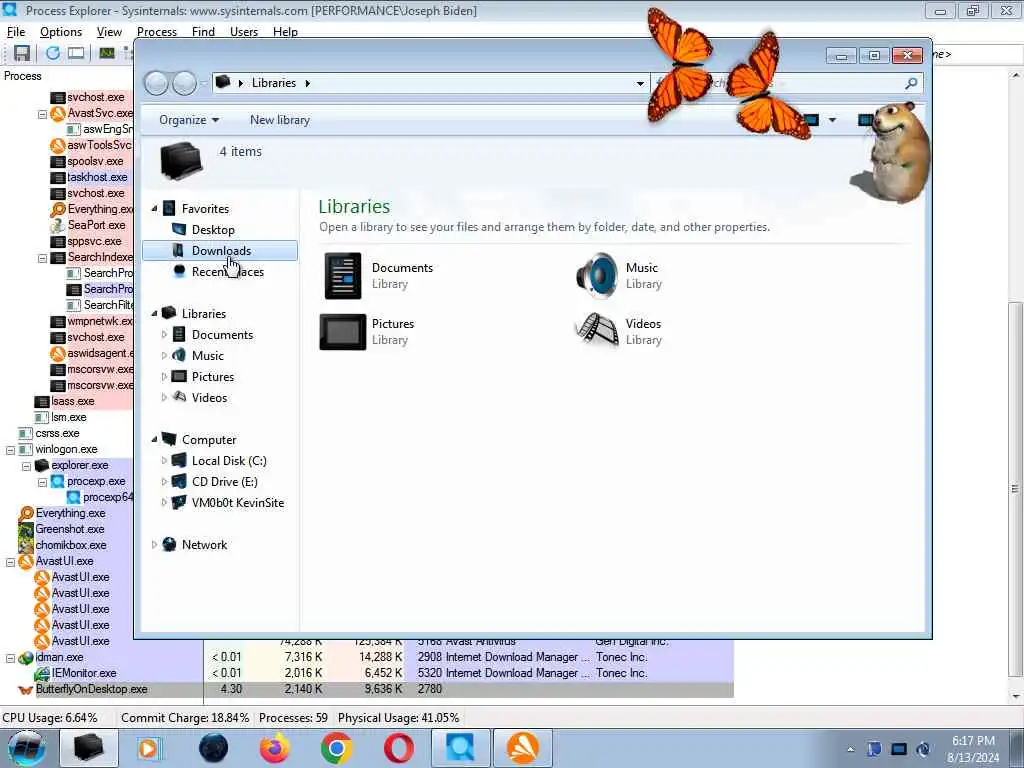The image size is (1024, 768).
Task: Select chomikbox.exe in process list
Action: [x=71, y=545]
